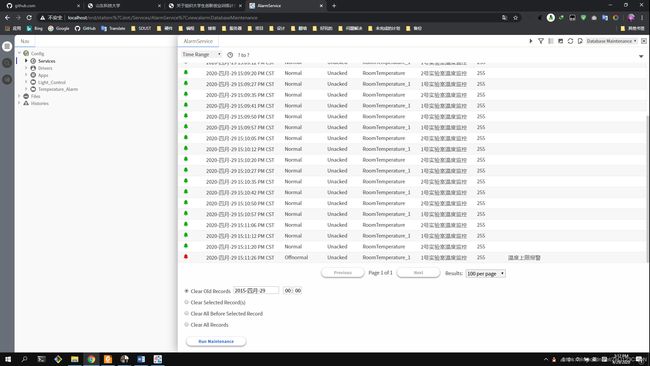
Task: Click the Previous page button
Action: click(x=343, y=273)
